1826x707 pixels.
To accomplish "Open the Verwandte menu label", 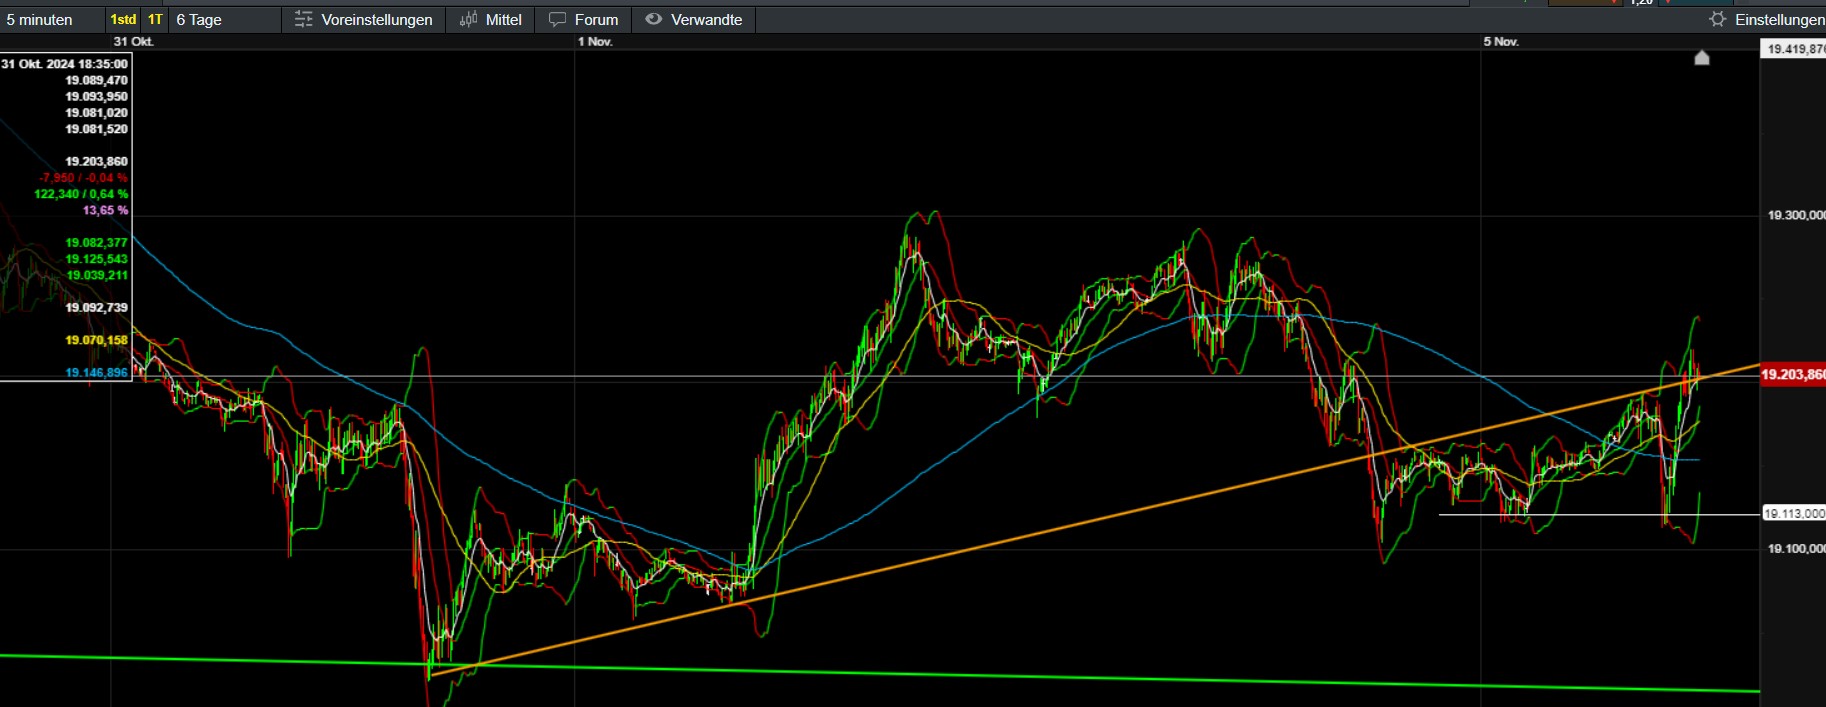I will pyautogui.click(x=707, y=20).
